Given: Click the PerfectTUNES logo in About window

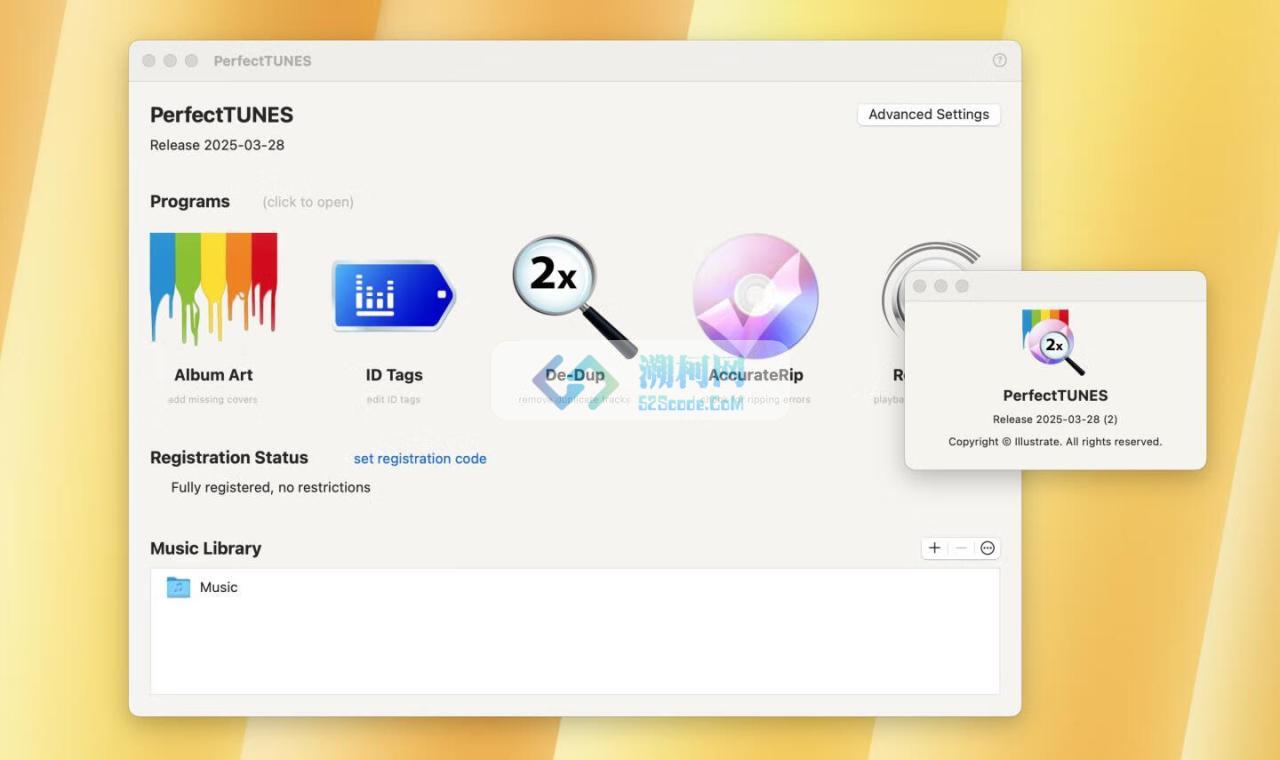Looking at the screenshot, I should pos(1054,342).
